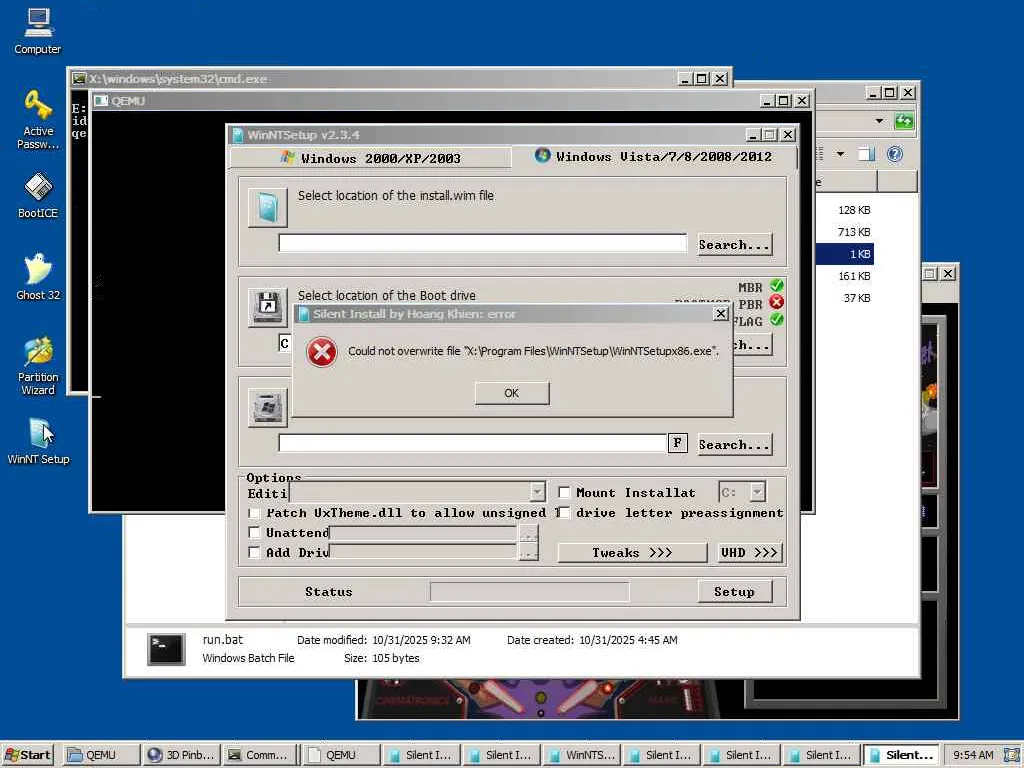Switch to the WinNTSetup taskbar item
1024x768 pixels.
[581, 755]
